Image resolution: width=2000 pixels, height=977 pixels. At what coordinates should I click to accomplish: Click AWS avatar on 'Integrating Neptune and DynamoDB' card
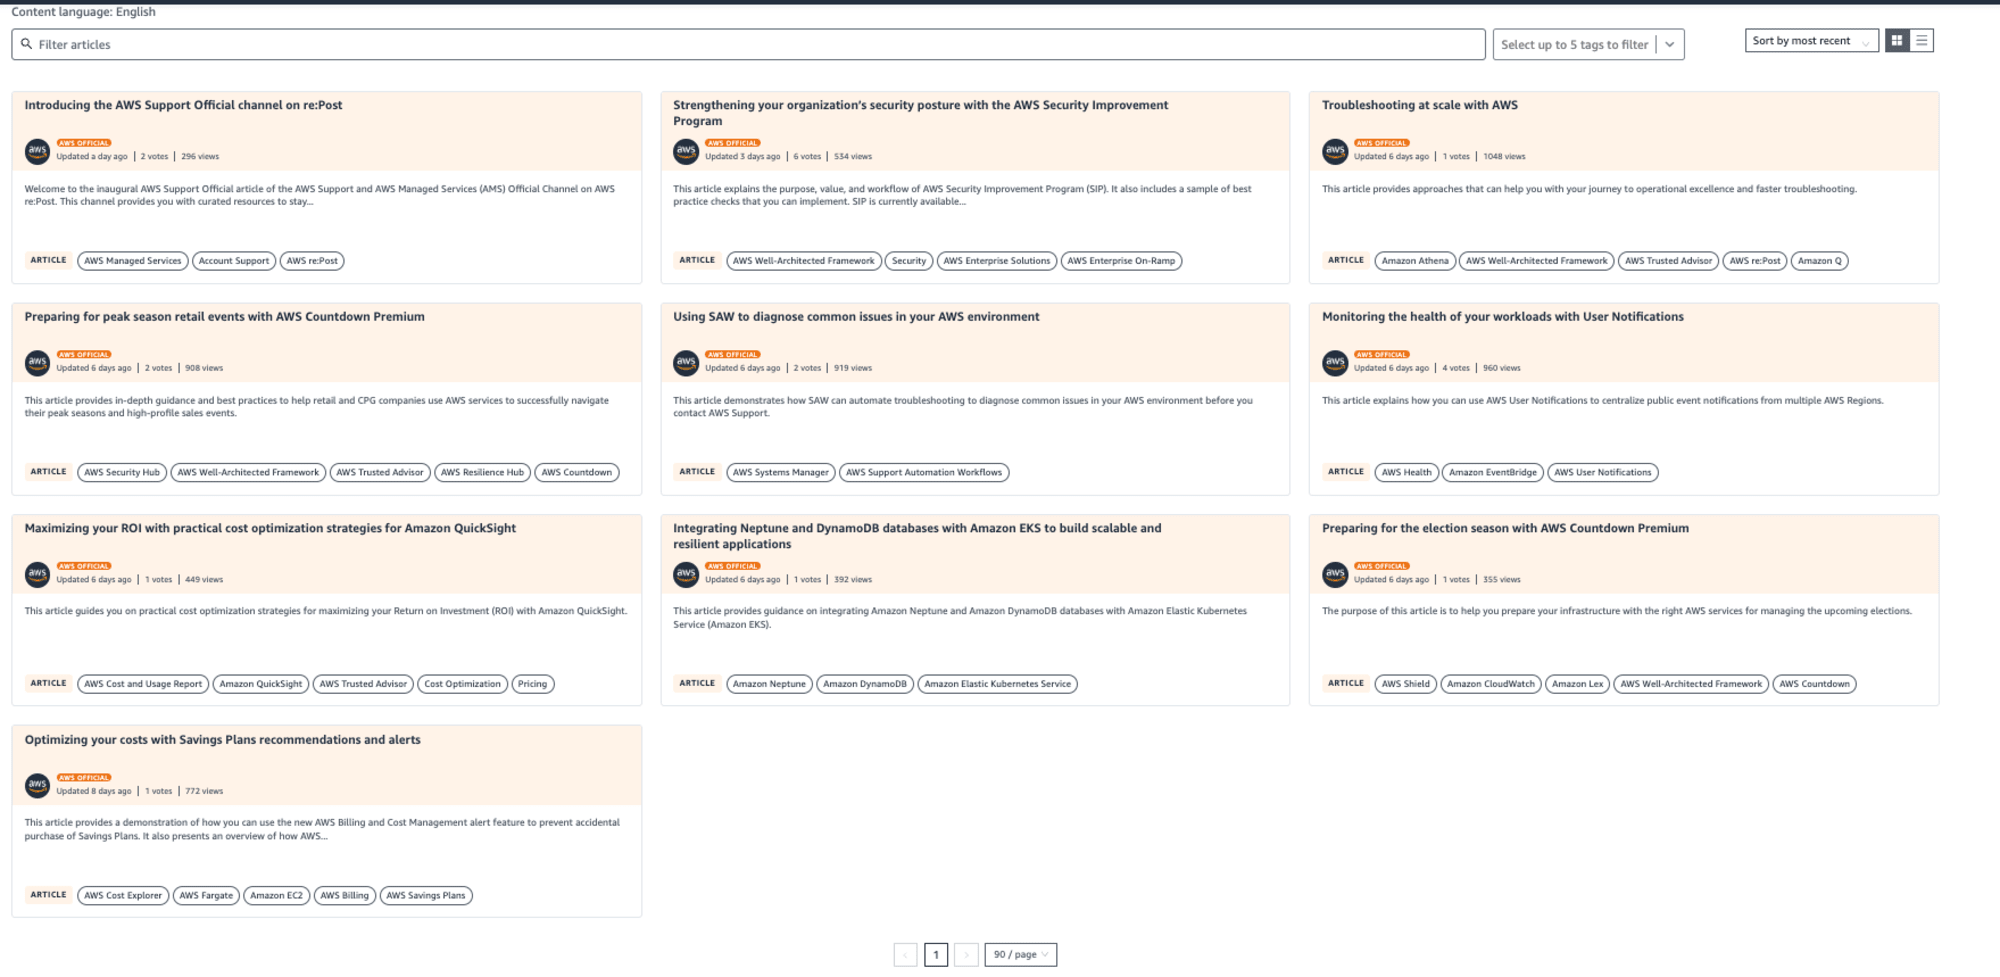point(686,575)
